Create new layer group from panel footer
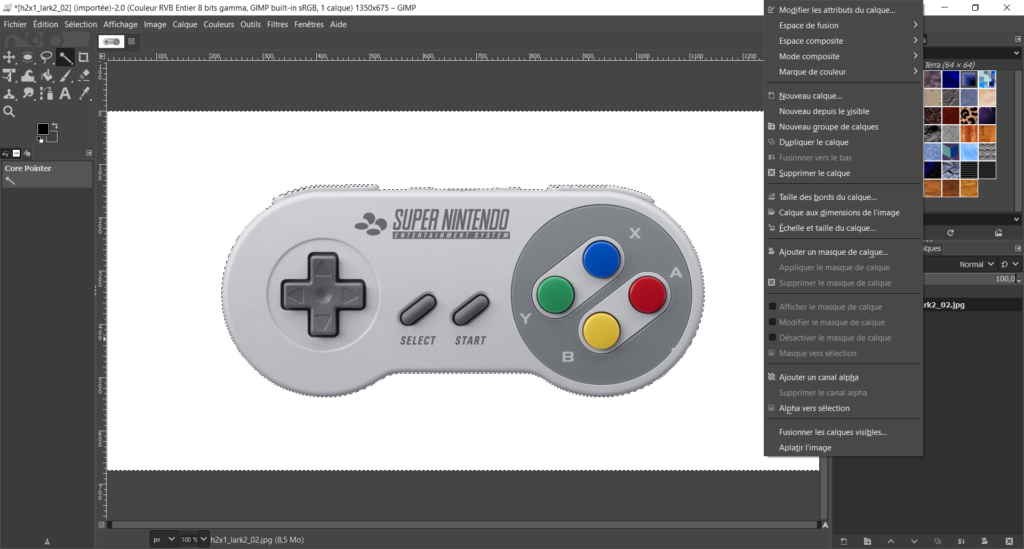 pos(867,541)
